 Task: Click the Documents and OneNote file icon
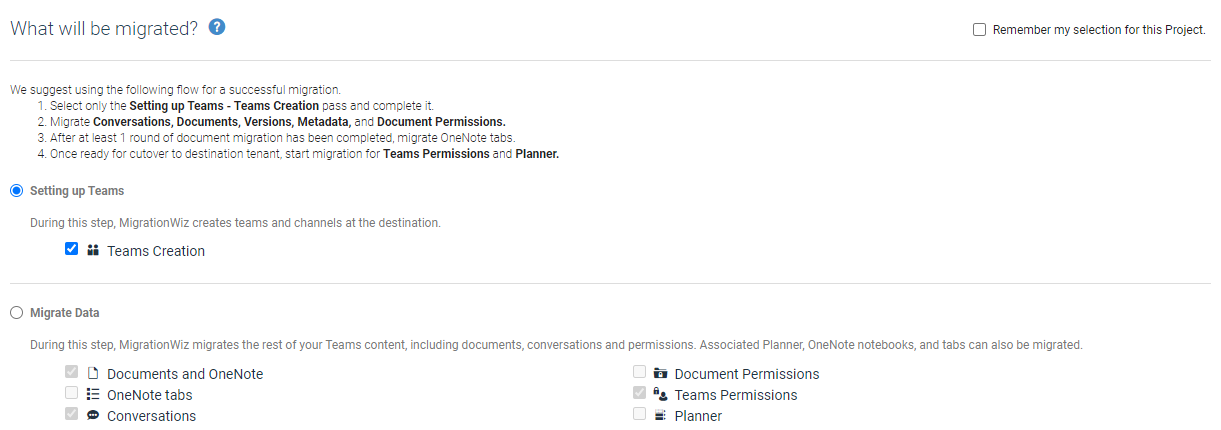click(93, 374)
